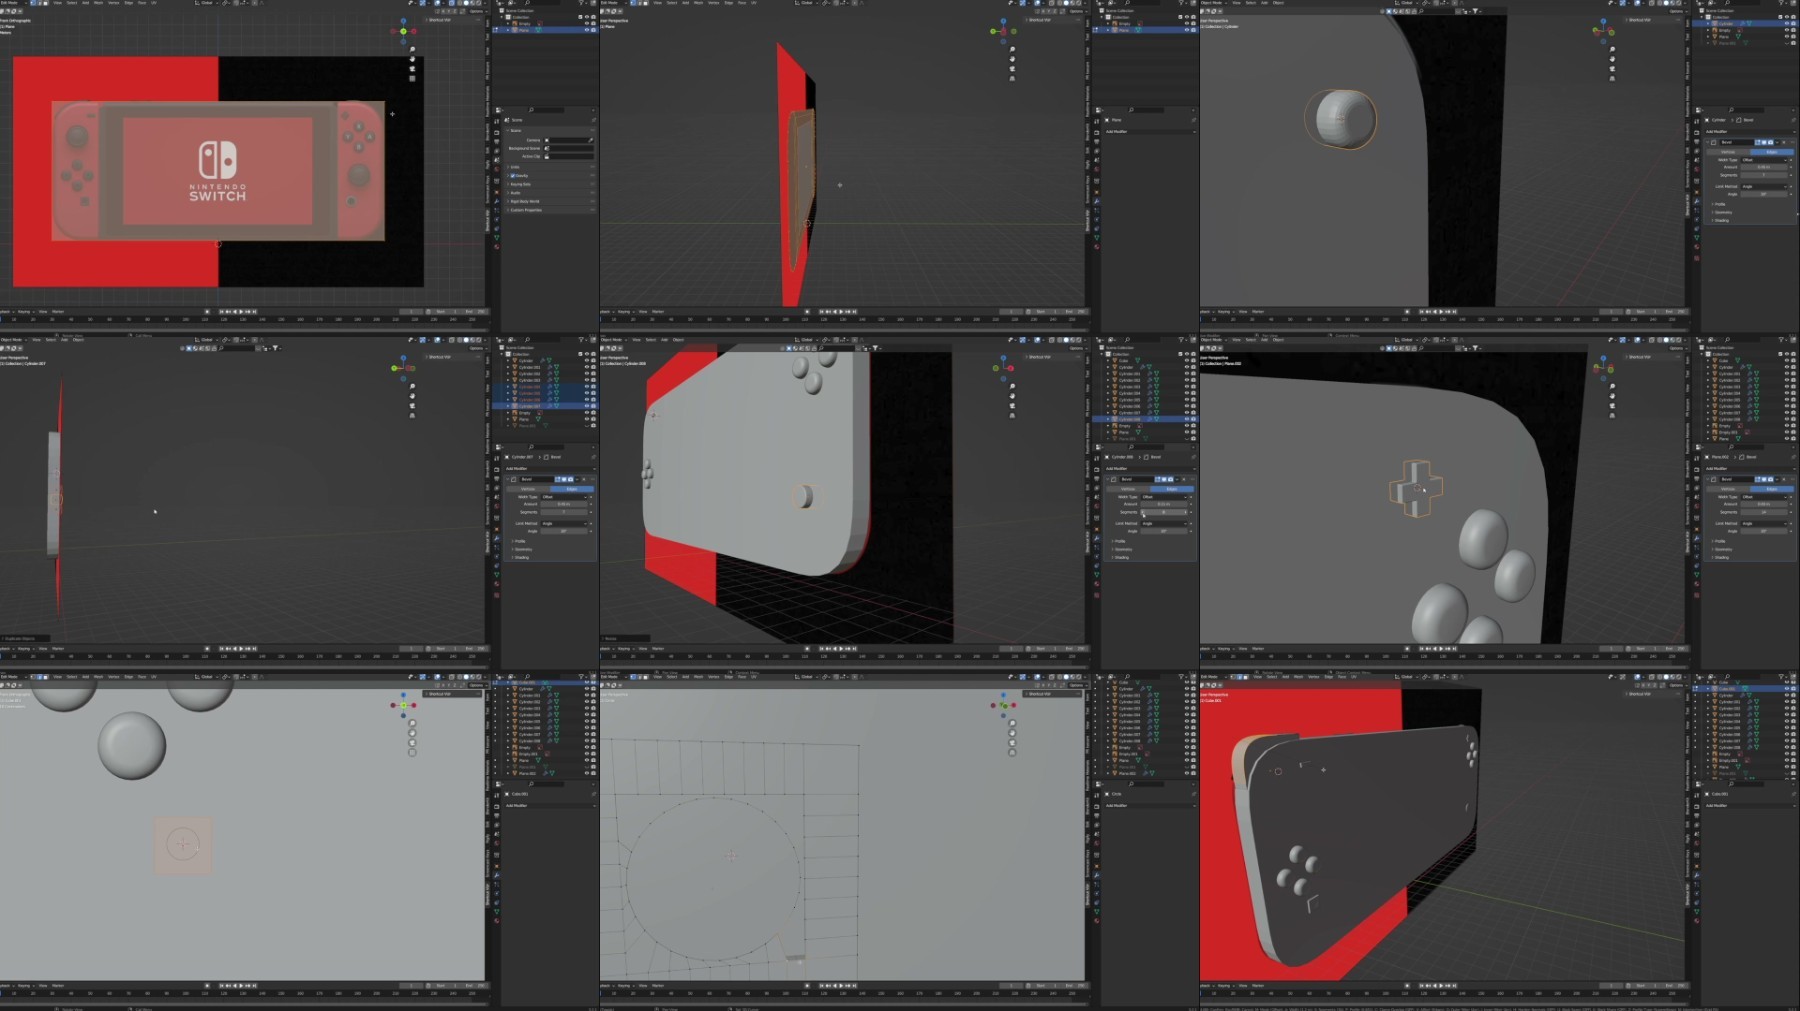Expand the Units section in top-left panel
Viewport: 1800px width, 1011px height.
click(515, 167)
